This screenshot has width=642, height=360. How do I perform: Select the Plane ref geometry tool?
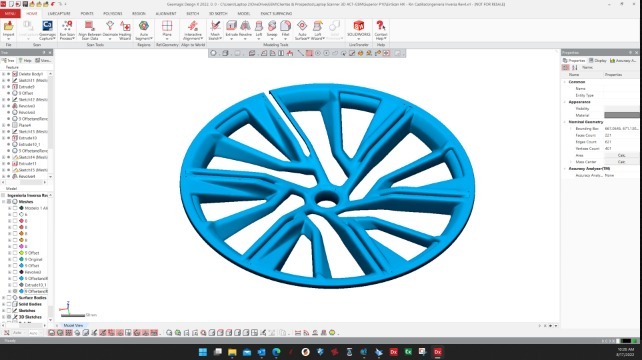(167, 30)
